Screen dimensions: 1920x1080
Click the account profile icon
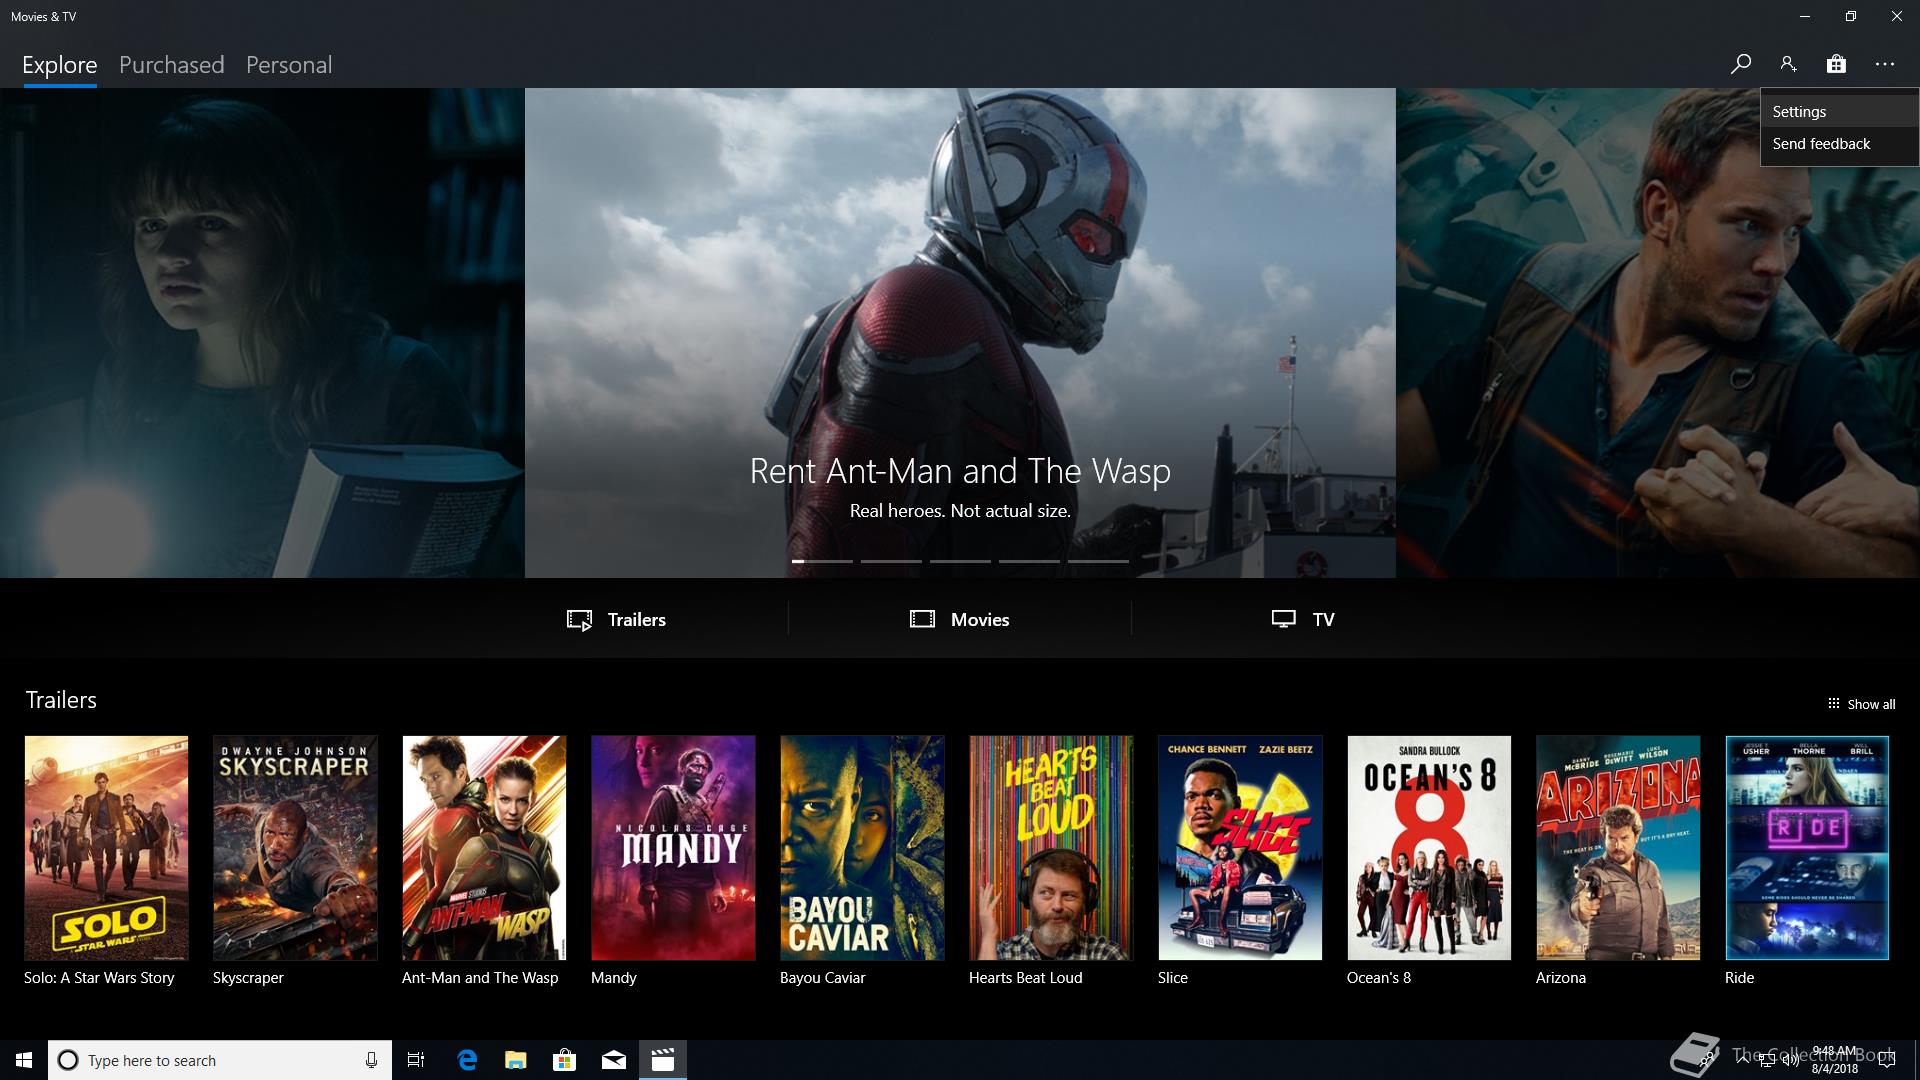[x=1788, y=64]
